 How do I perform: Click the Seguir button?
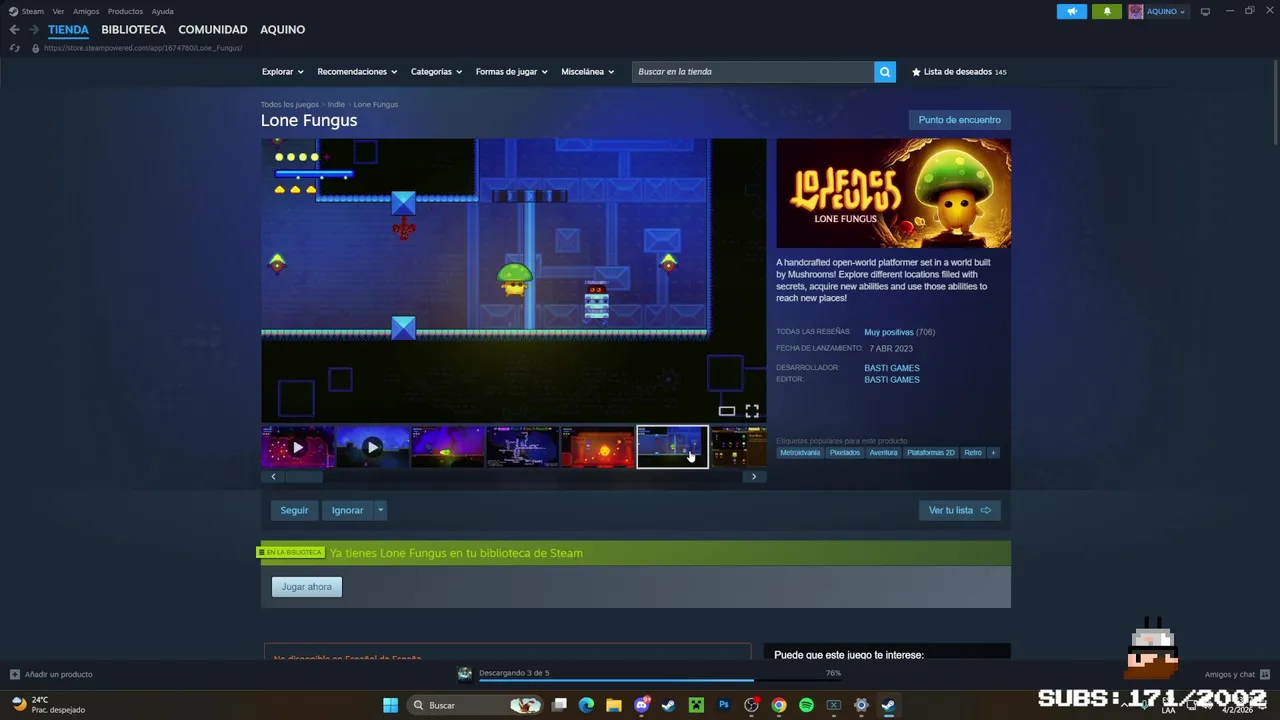coord(294,510)
